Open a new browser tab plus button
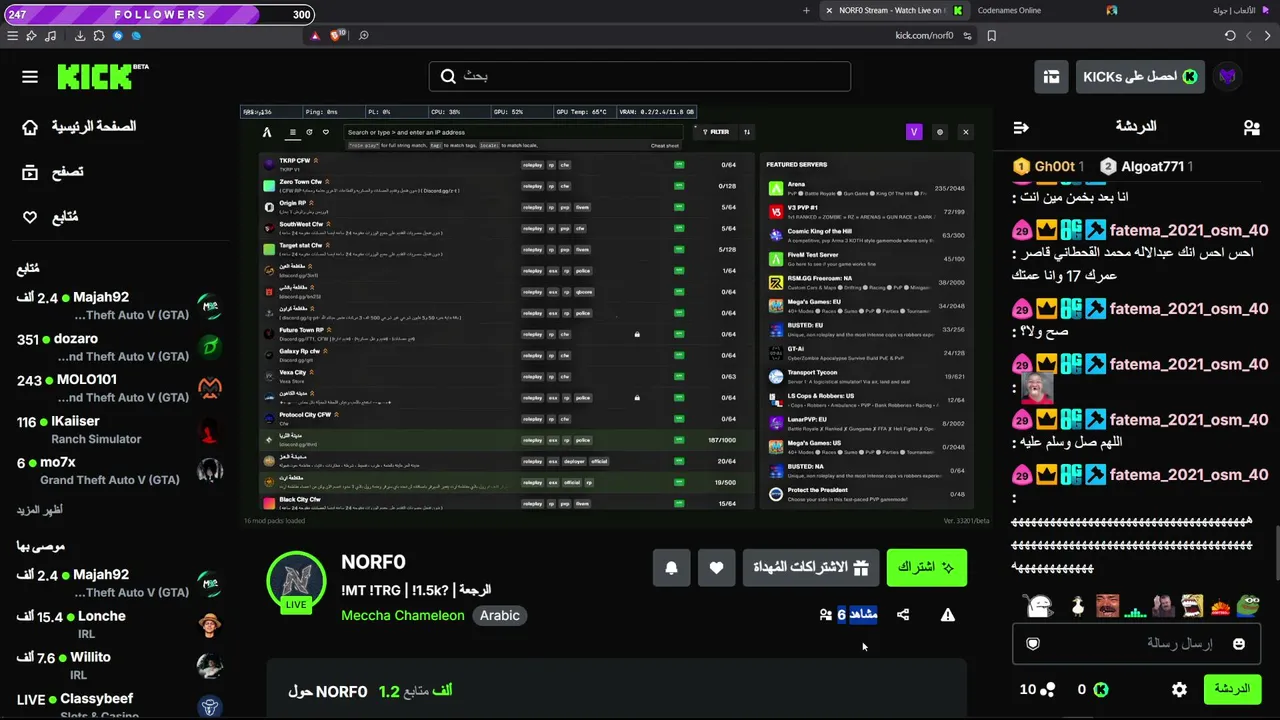The height and width of the screenshot is (720, 1280). (806, 11)
